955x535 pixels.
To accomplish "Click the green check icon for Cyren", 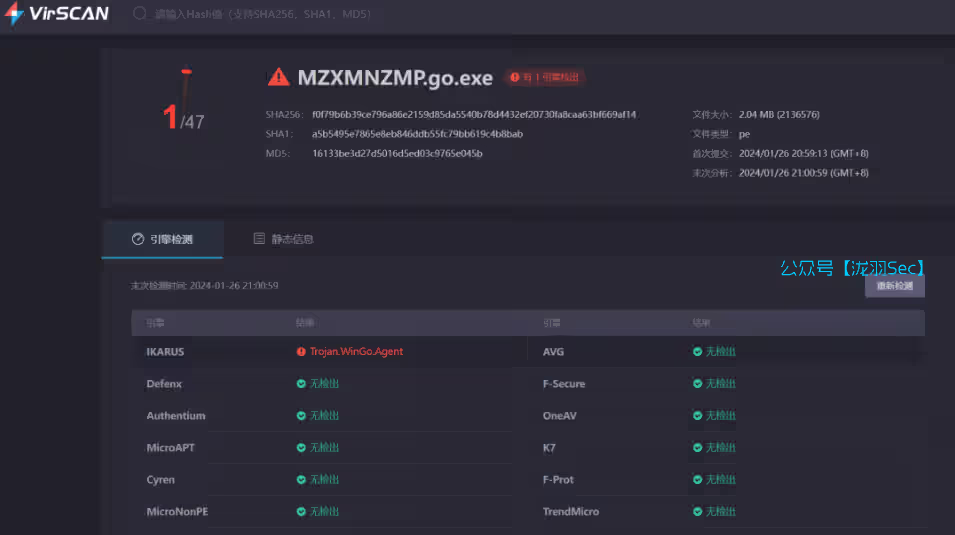I will point(301,480).
